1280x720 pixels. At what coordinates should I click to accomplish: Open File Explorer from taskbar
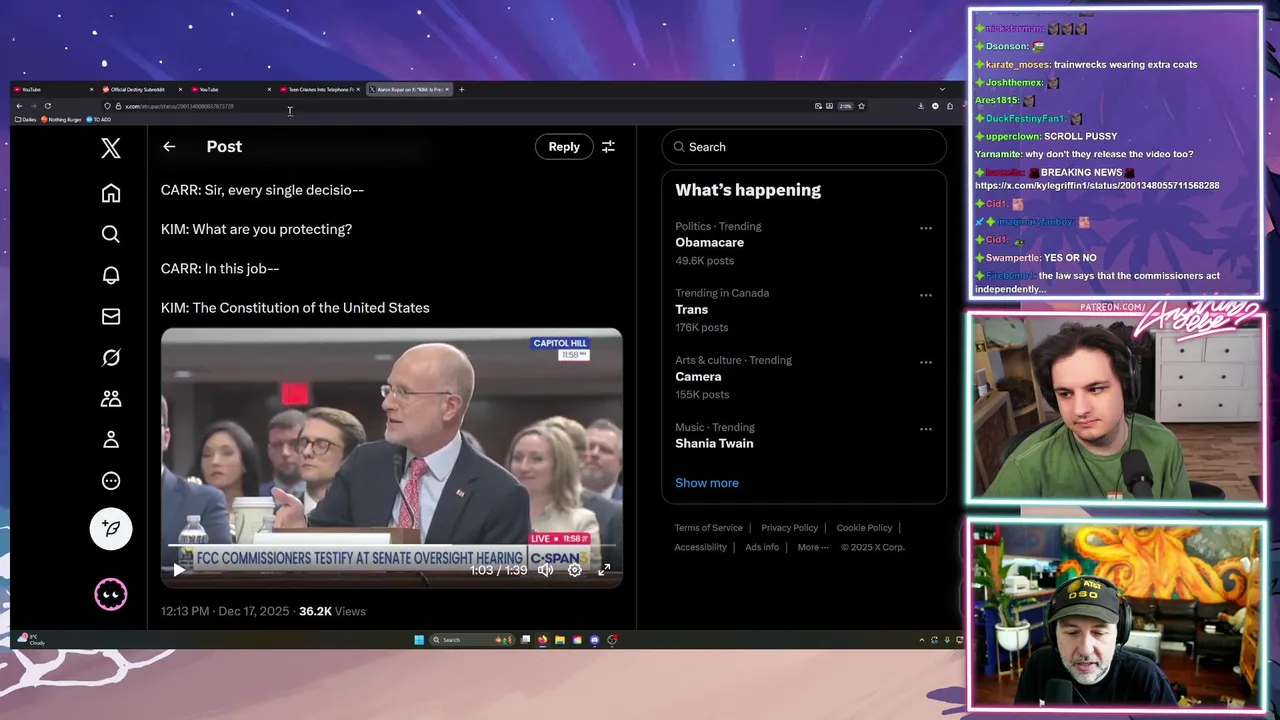coord(560,640)
